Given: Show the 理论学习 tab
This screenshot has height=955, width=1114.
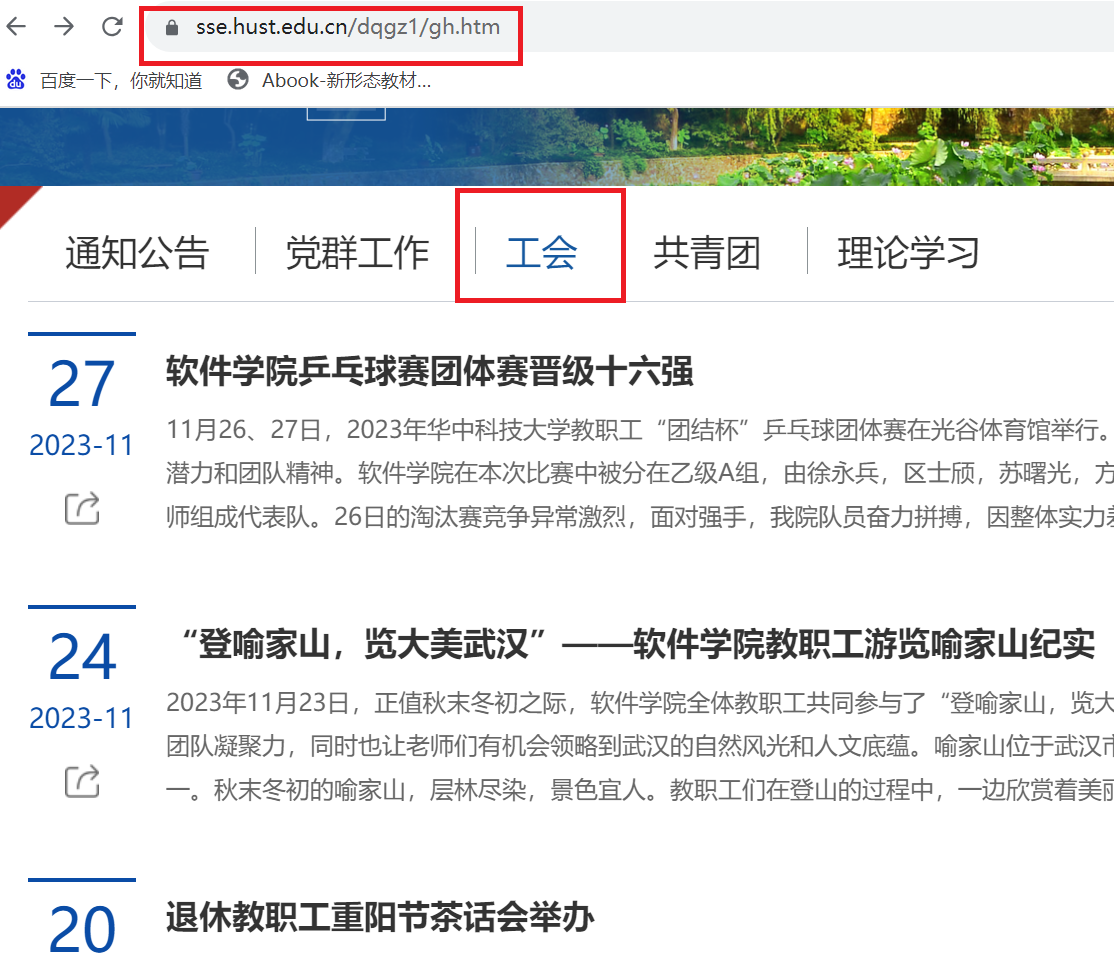Looking at the screenshot, I should tap(908, 253).
